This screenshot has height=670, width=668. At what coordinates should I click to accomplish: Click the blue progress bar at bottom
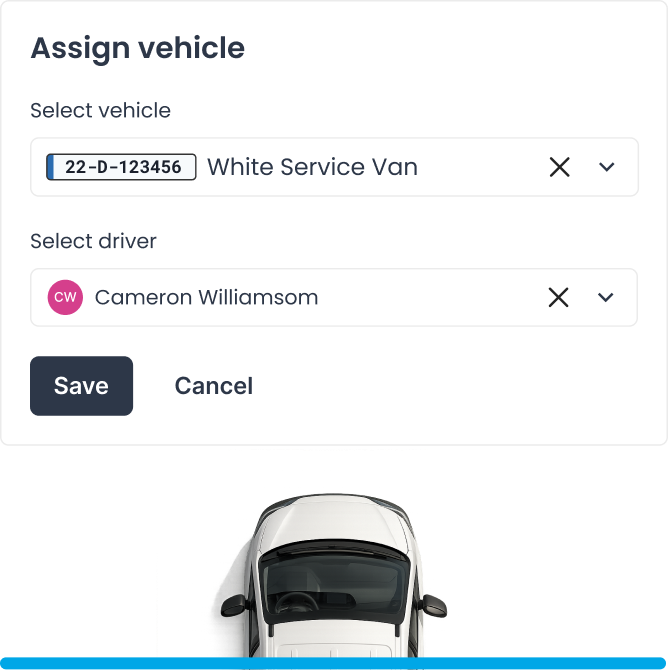(333, 663)
